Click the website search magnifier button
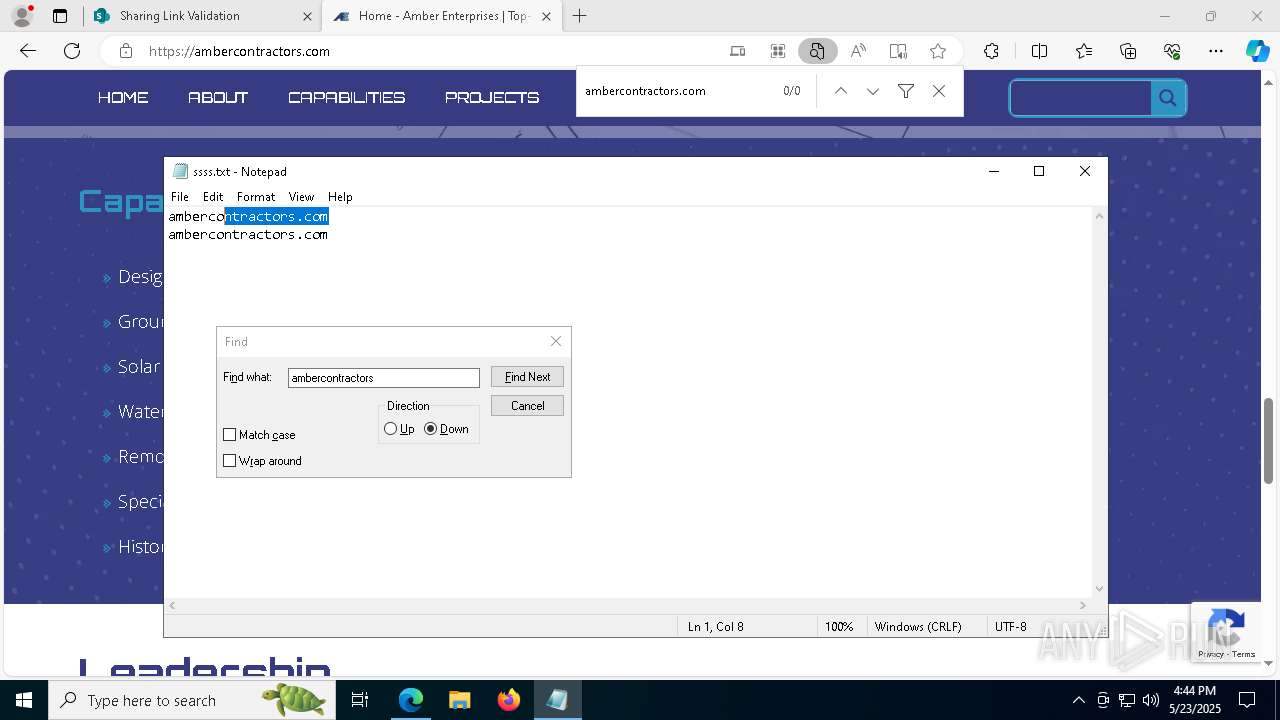 tap(1167, 98)
